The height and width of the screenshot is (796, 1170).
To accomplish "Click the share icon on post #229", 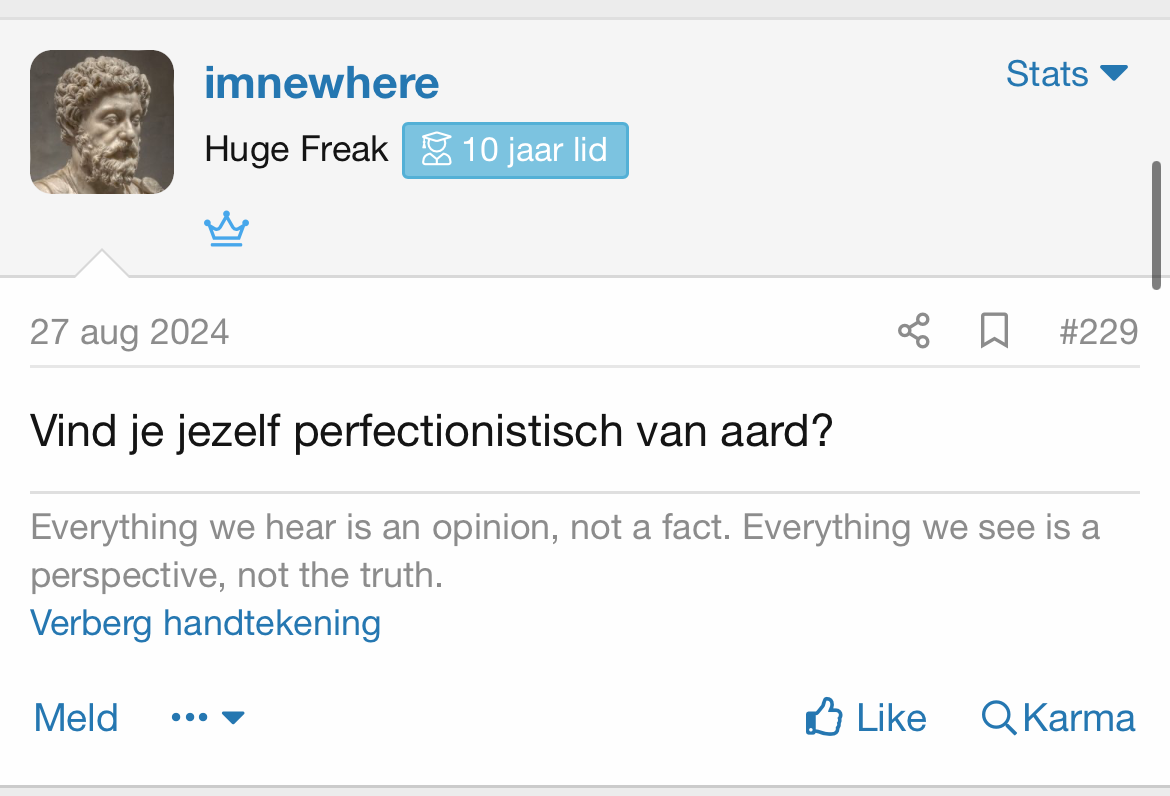I will [x=913, y=331].
